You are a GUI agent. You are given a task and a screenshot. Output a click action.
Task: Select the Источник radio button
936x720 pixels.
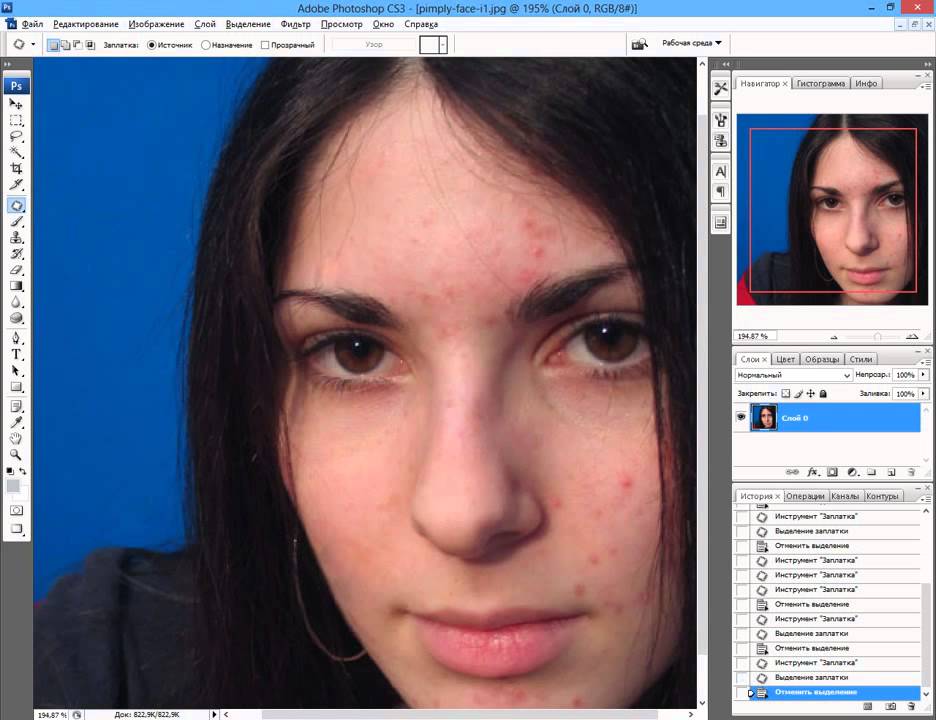(152, 45)
